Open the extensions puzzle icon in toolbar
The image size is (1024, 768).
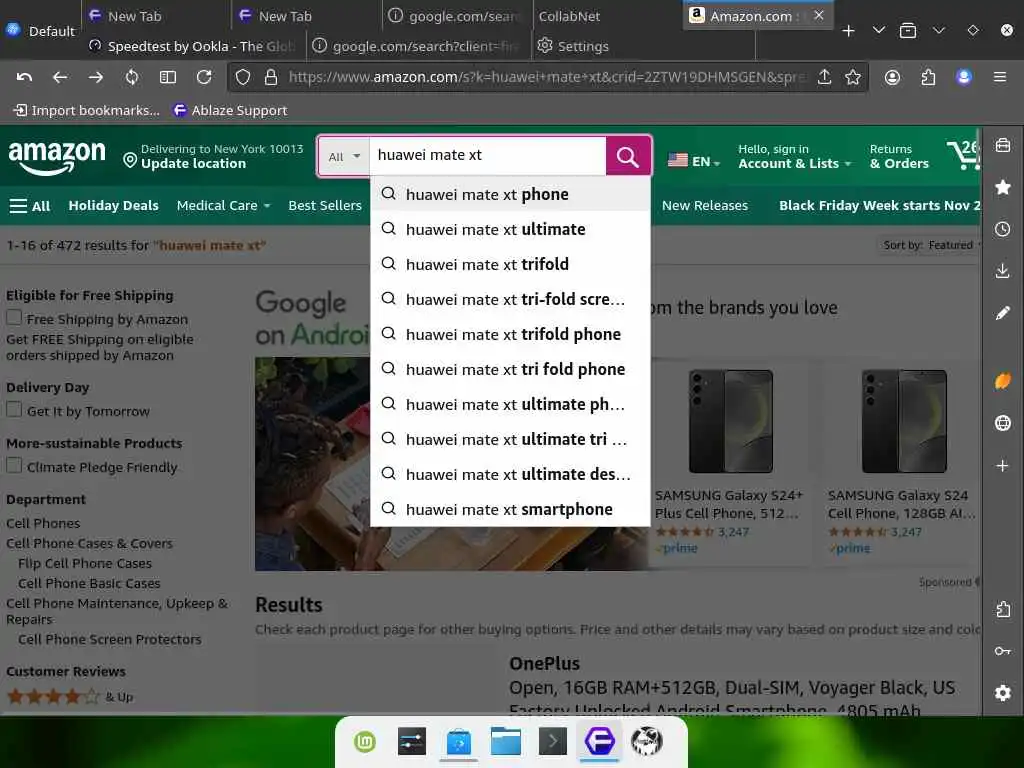(928, 77)
